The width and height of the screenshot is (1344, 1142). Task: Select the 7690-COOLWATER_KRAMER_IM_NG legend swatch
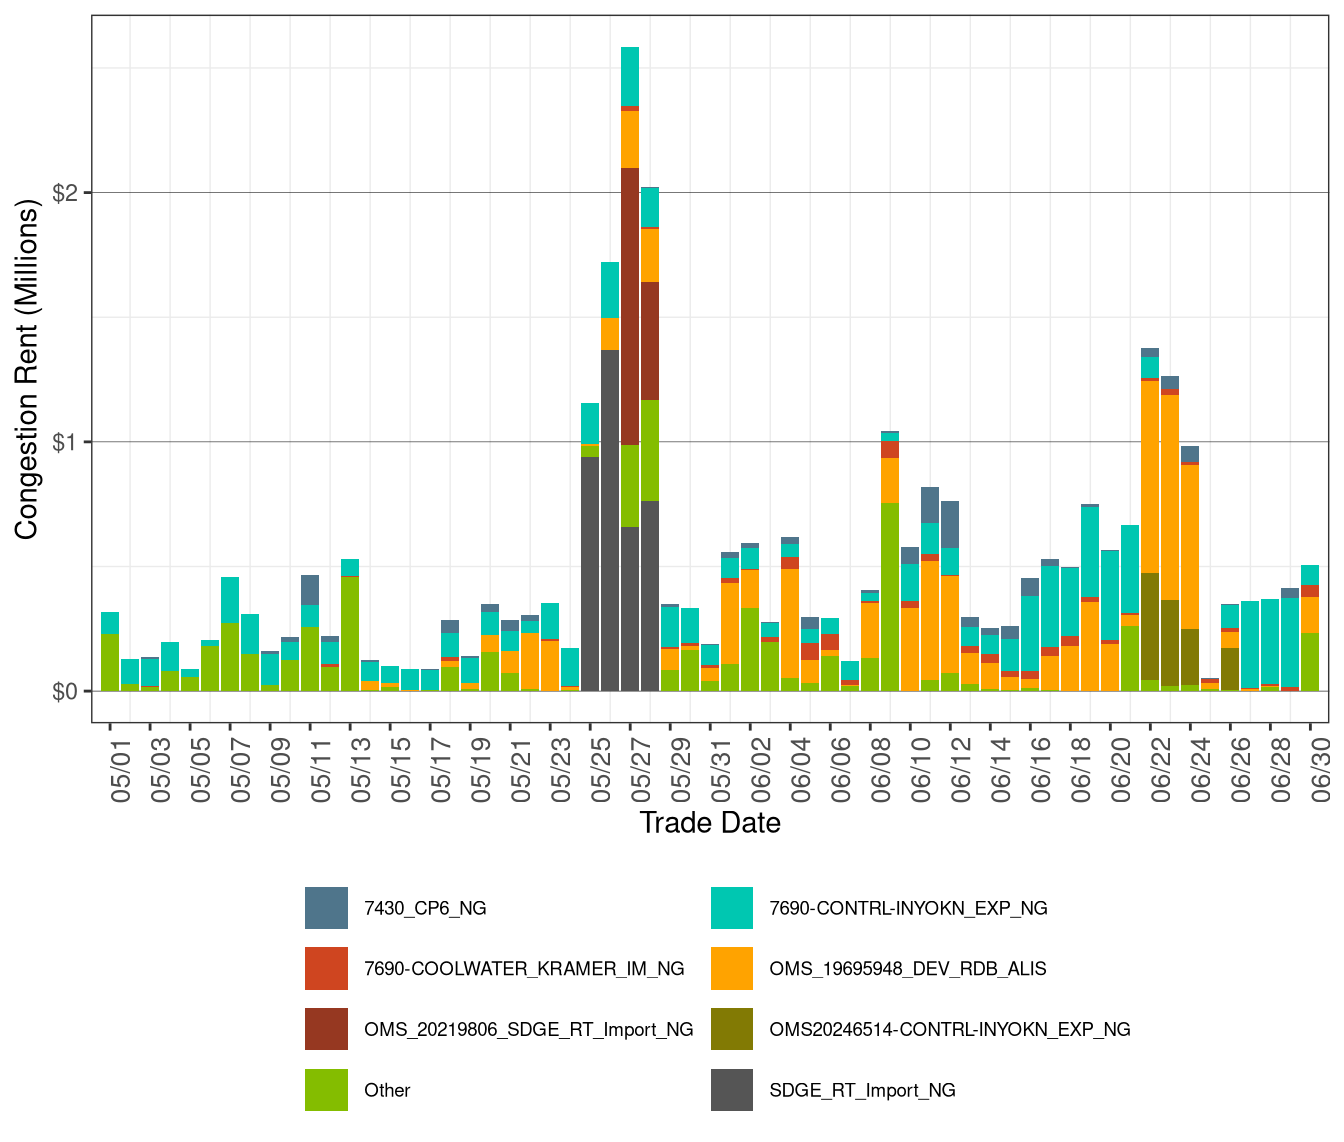click(327, 969)
